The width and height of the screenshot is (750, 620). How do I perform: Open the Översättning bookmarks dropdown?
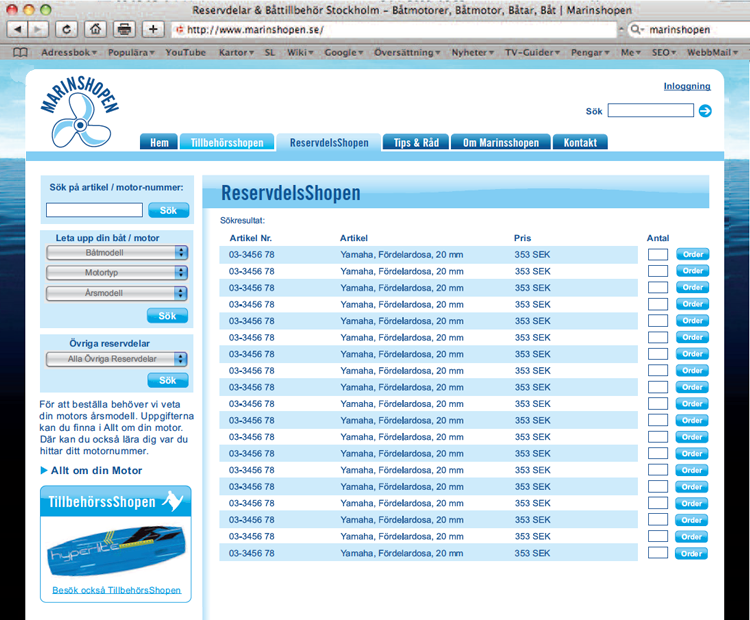click(407, 52)
